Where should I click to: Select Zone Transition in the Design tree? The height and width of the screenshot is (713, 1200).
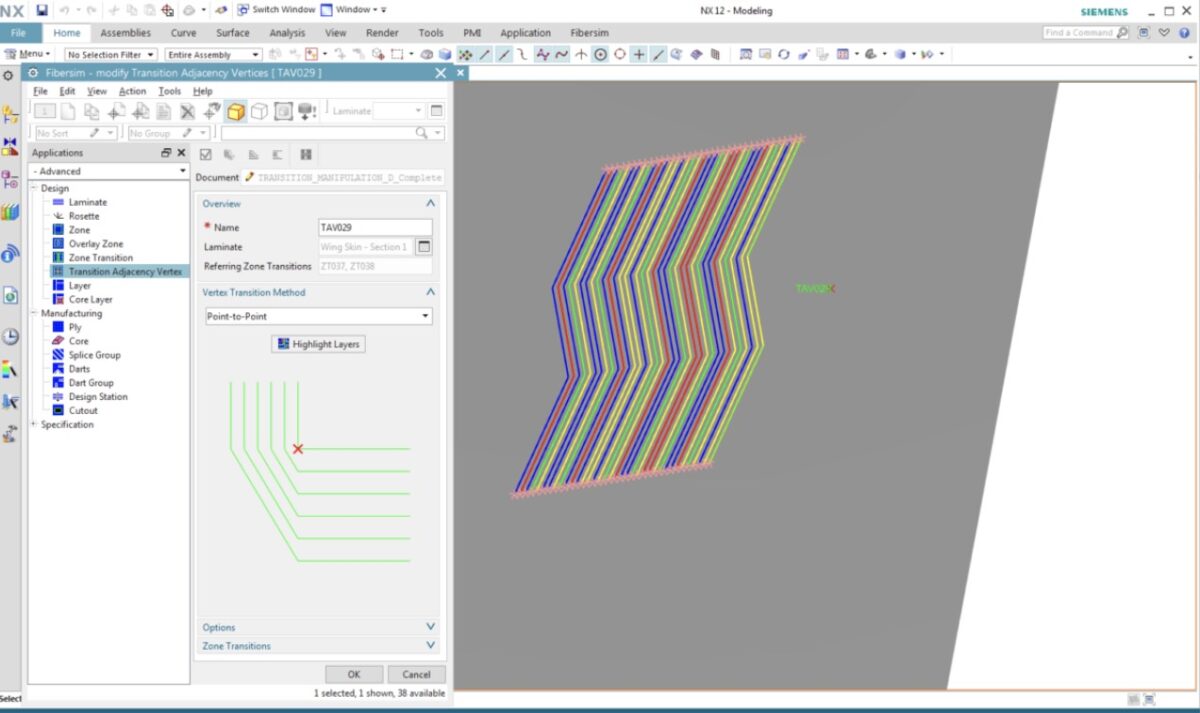coord(101,257)
